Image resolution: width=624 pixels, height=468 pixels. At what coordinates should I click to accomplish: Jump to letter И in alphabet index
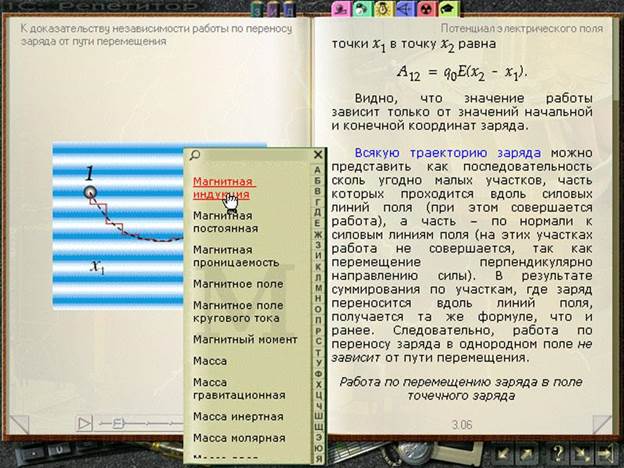pos(318,256)
